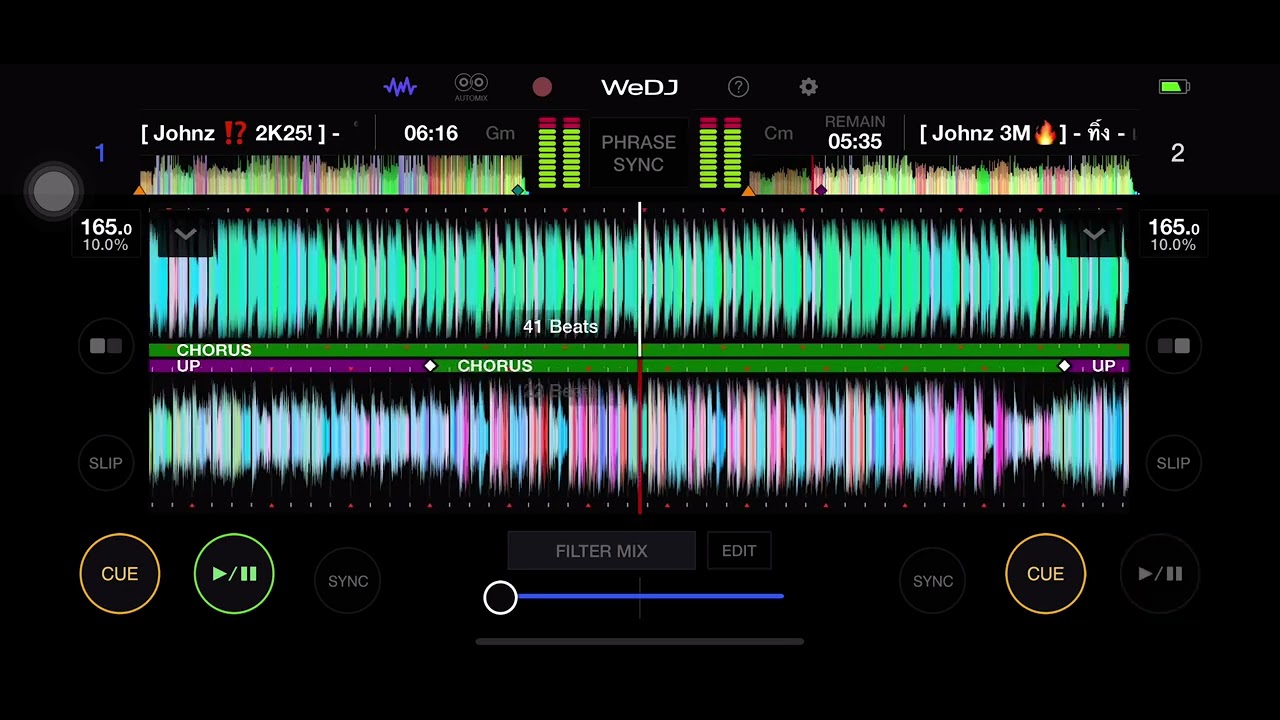Click the white diamond marker before CHORUS
The height and width of the screenshot is (720, 1280).
[431, 366]
